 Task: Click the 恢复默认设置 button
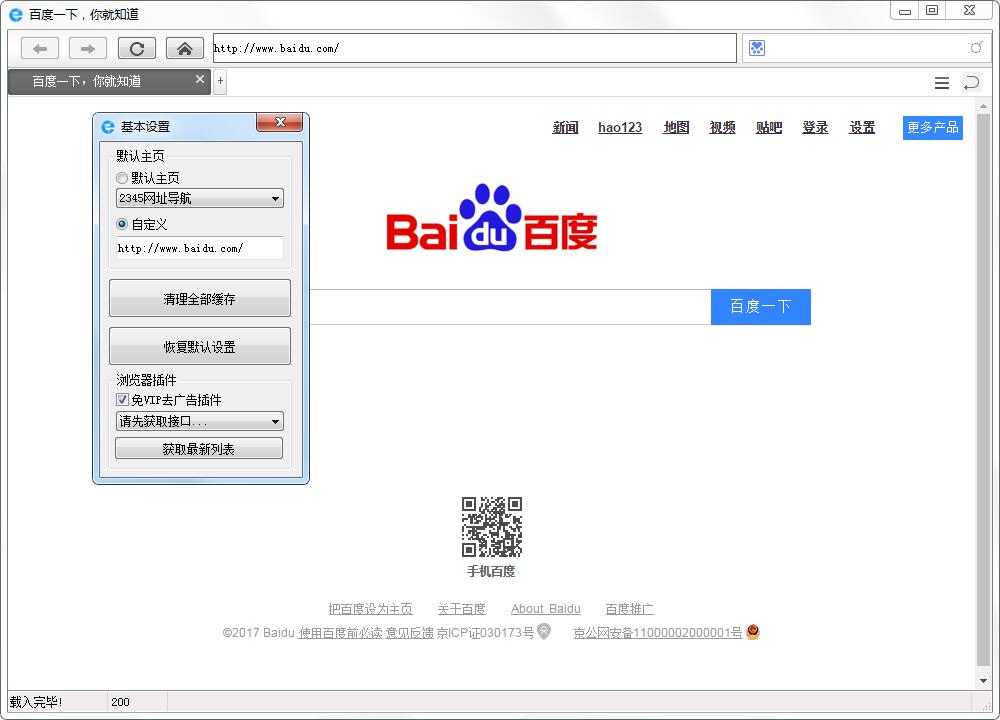click(x=200, y=346)
